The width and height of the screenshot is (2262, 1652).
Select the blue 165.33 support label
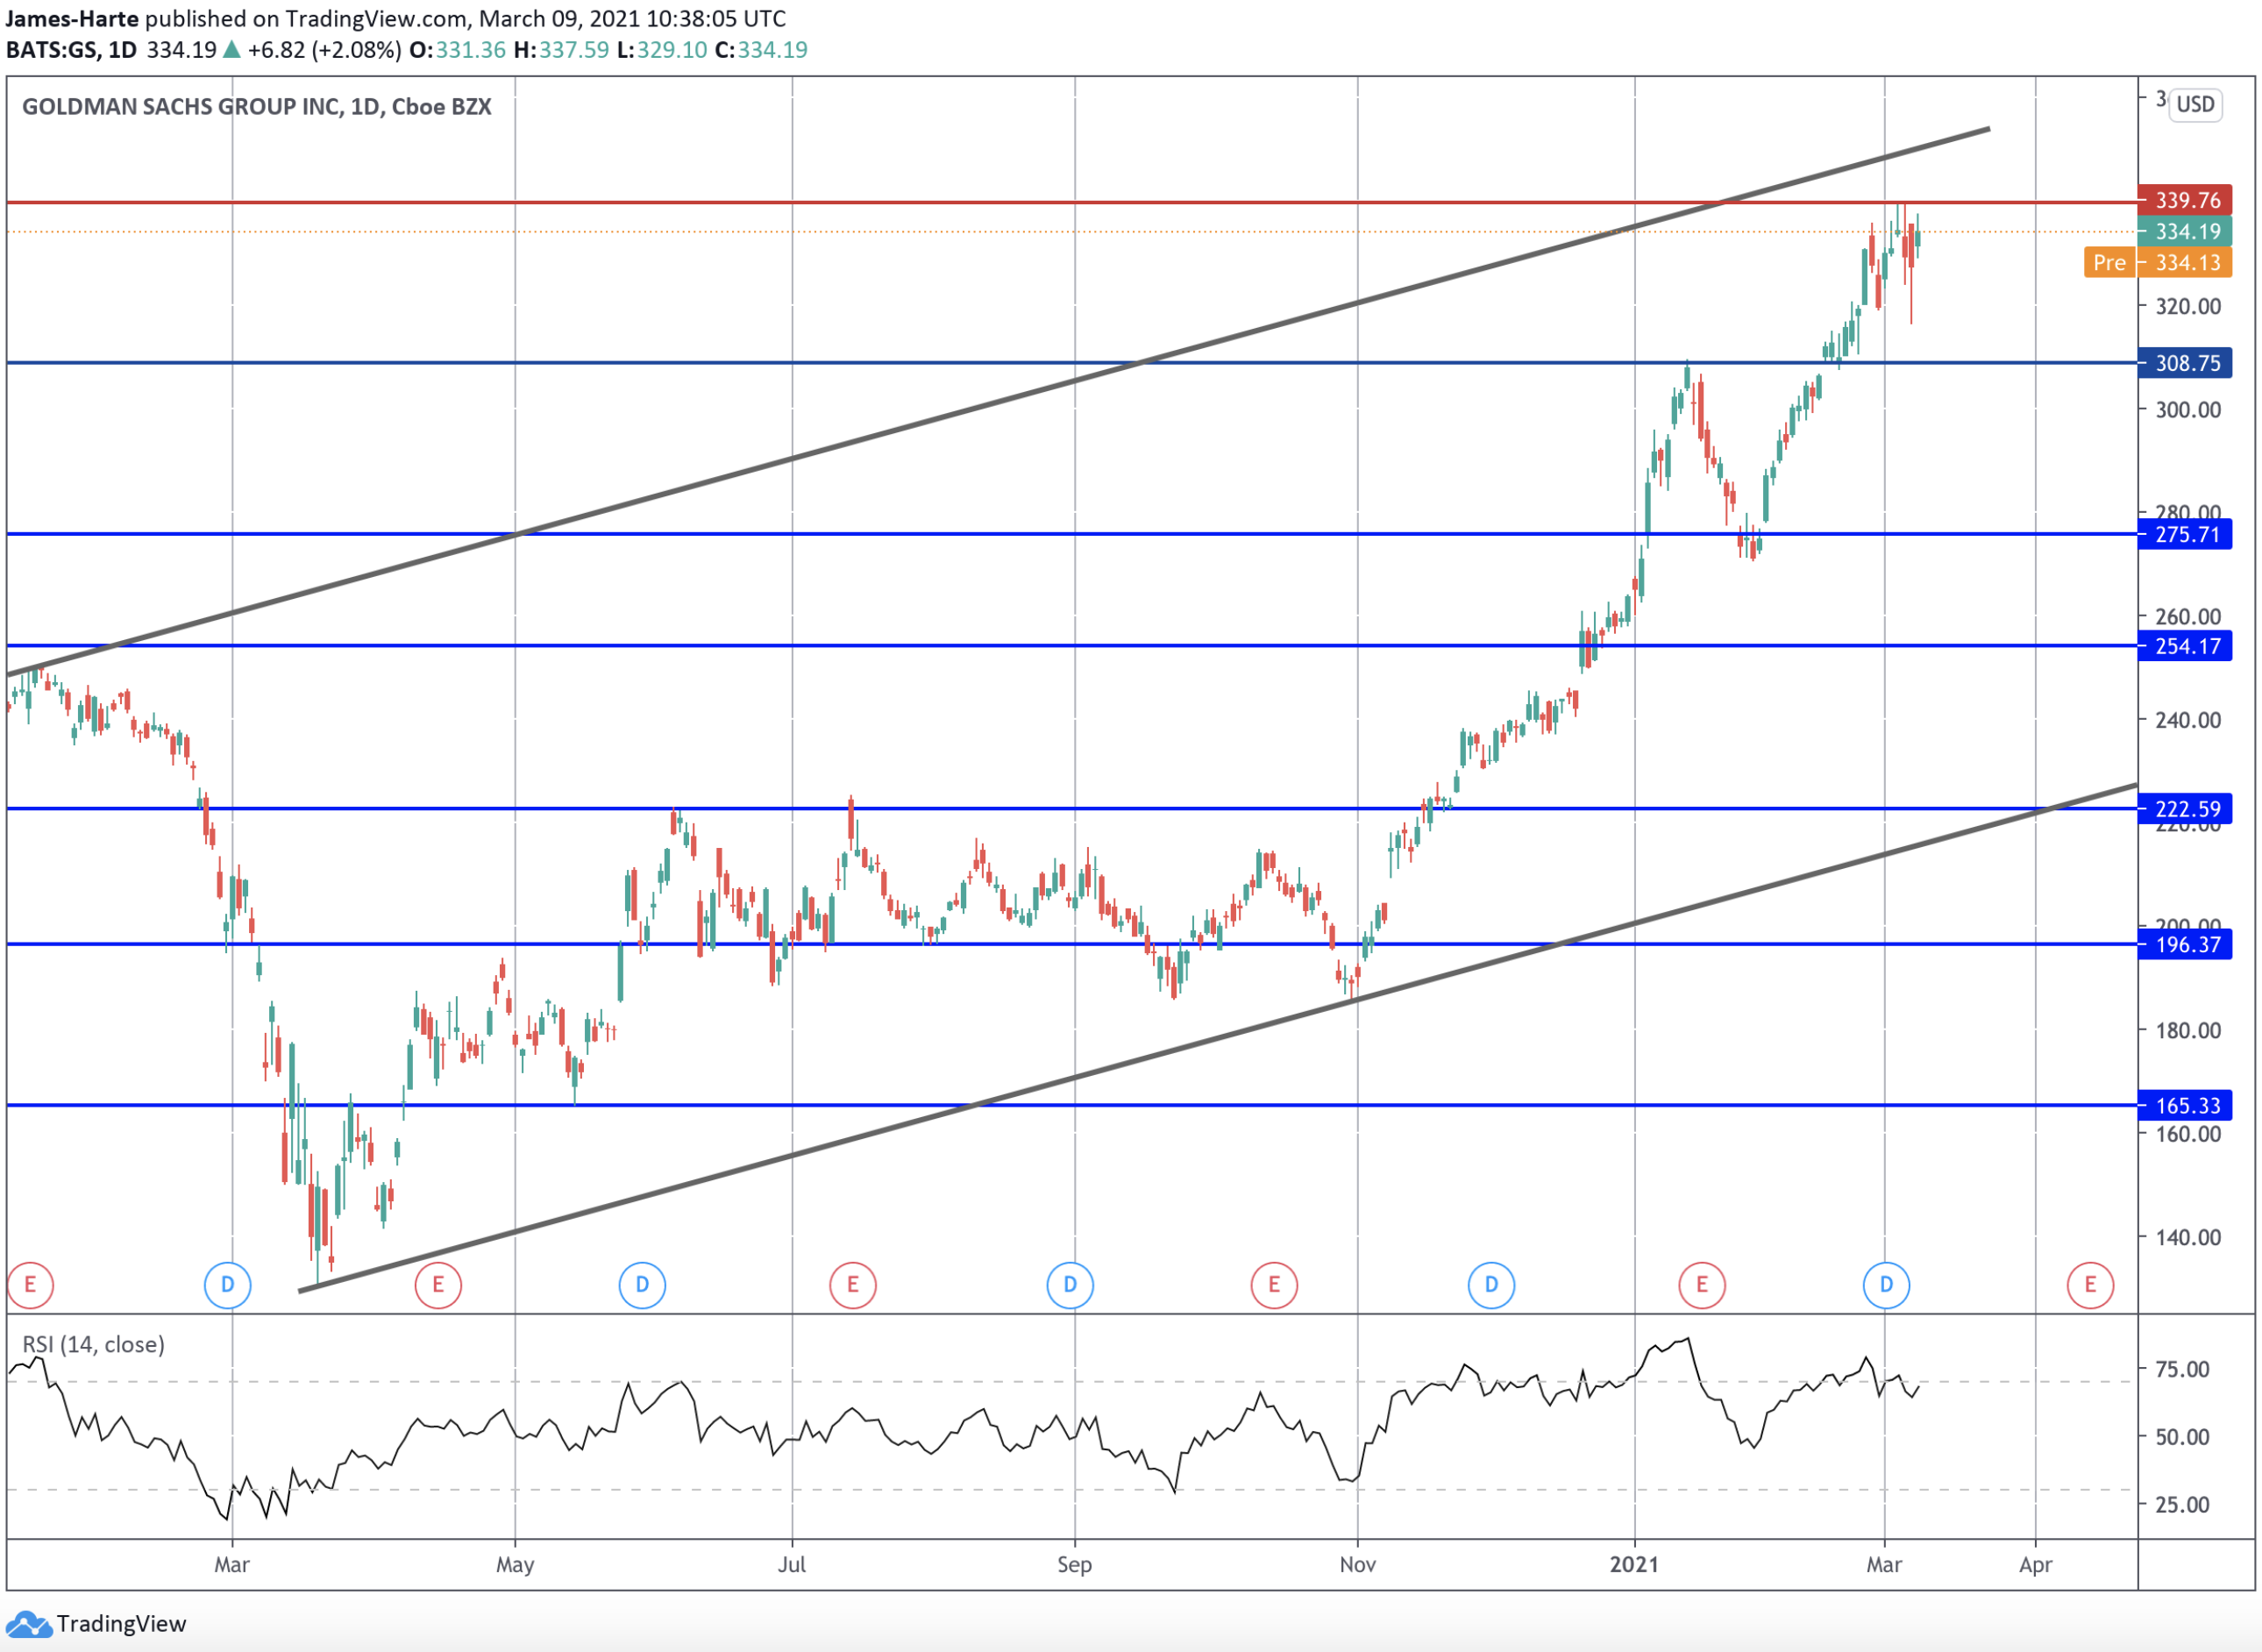point(2184,1105)
